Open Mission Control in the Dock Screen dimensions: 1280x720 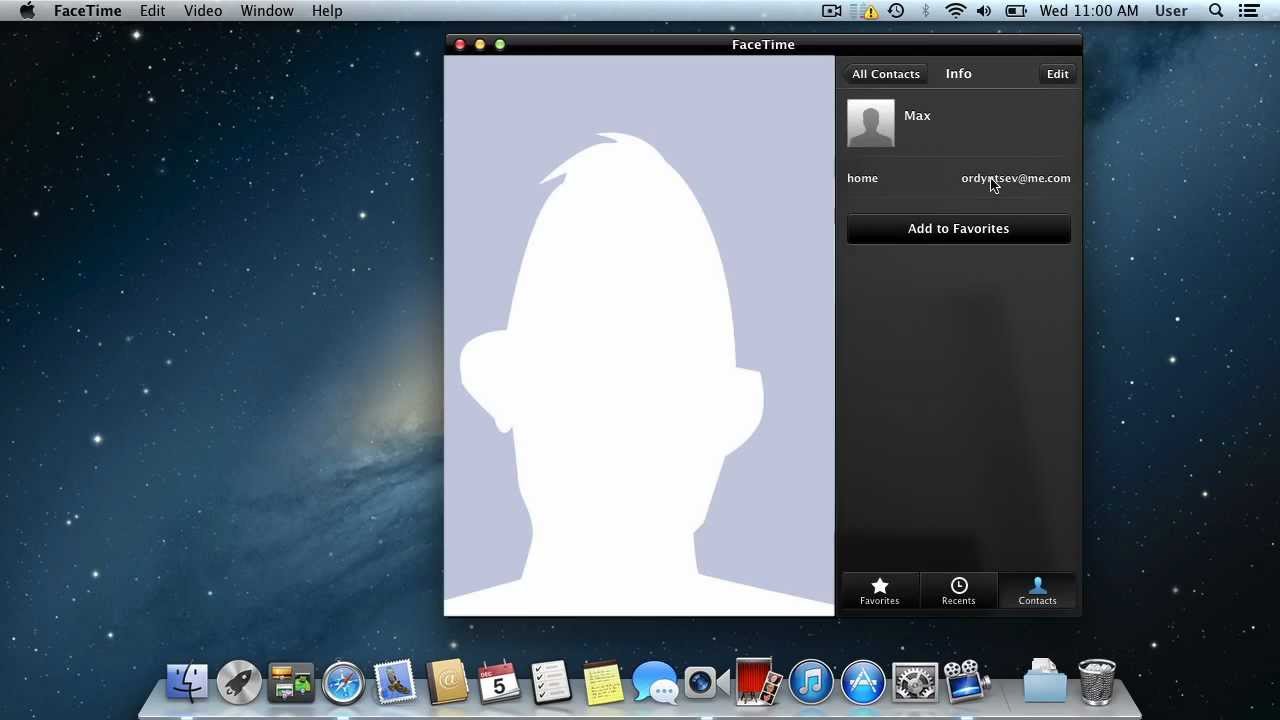click(x=291, y=683)
